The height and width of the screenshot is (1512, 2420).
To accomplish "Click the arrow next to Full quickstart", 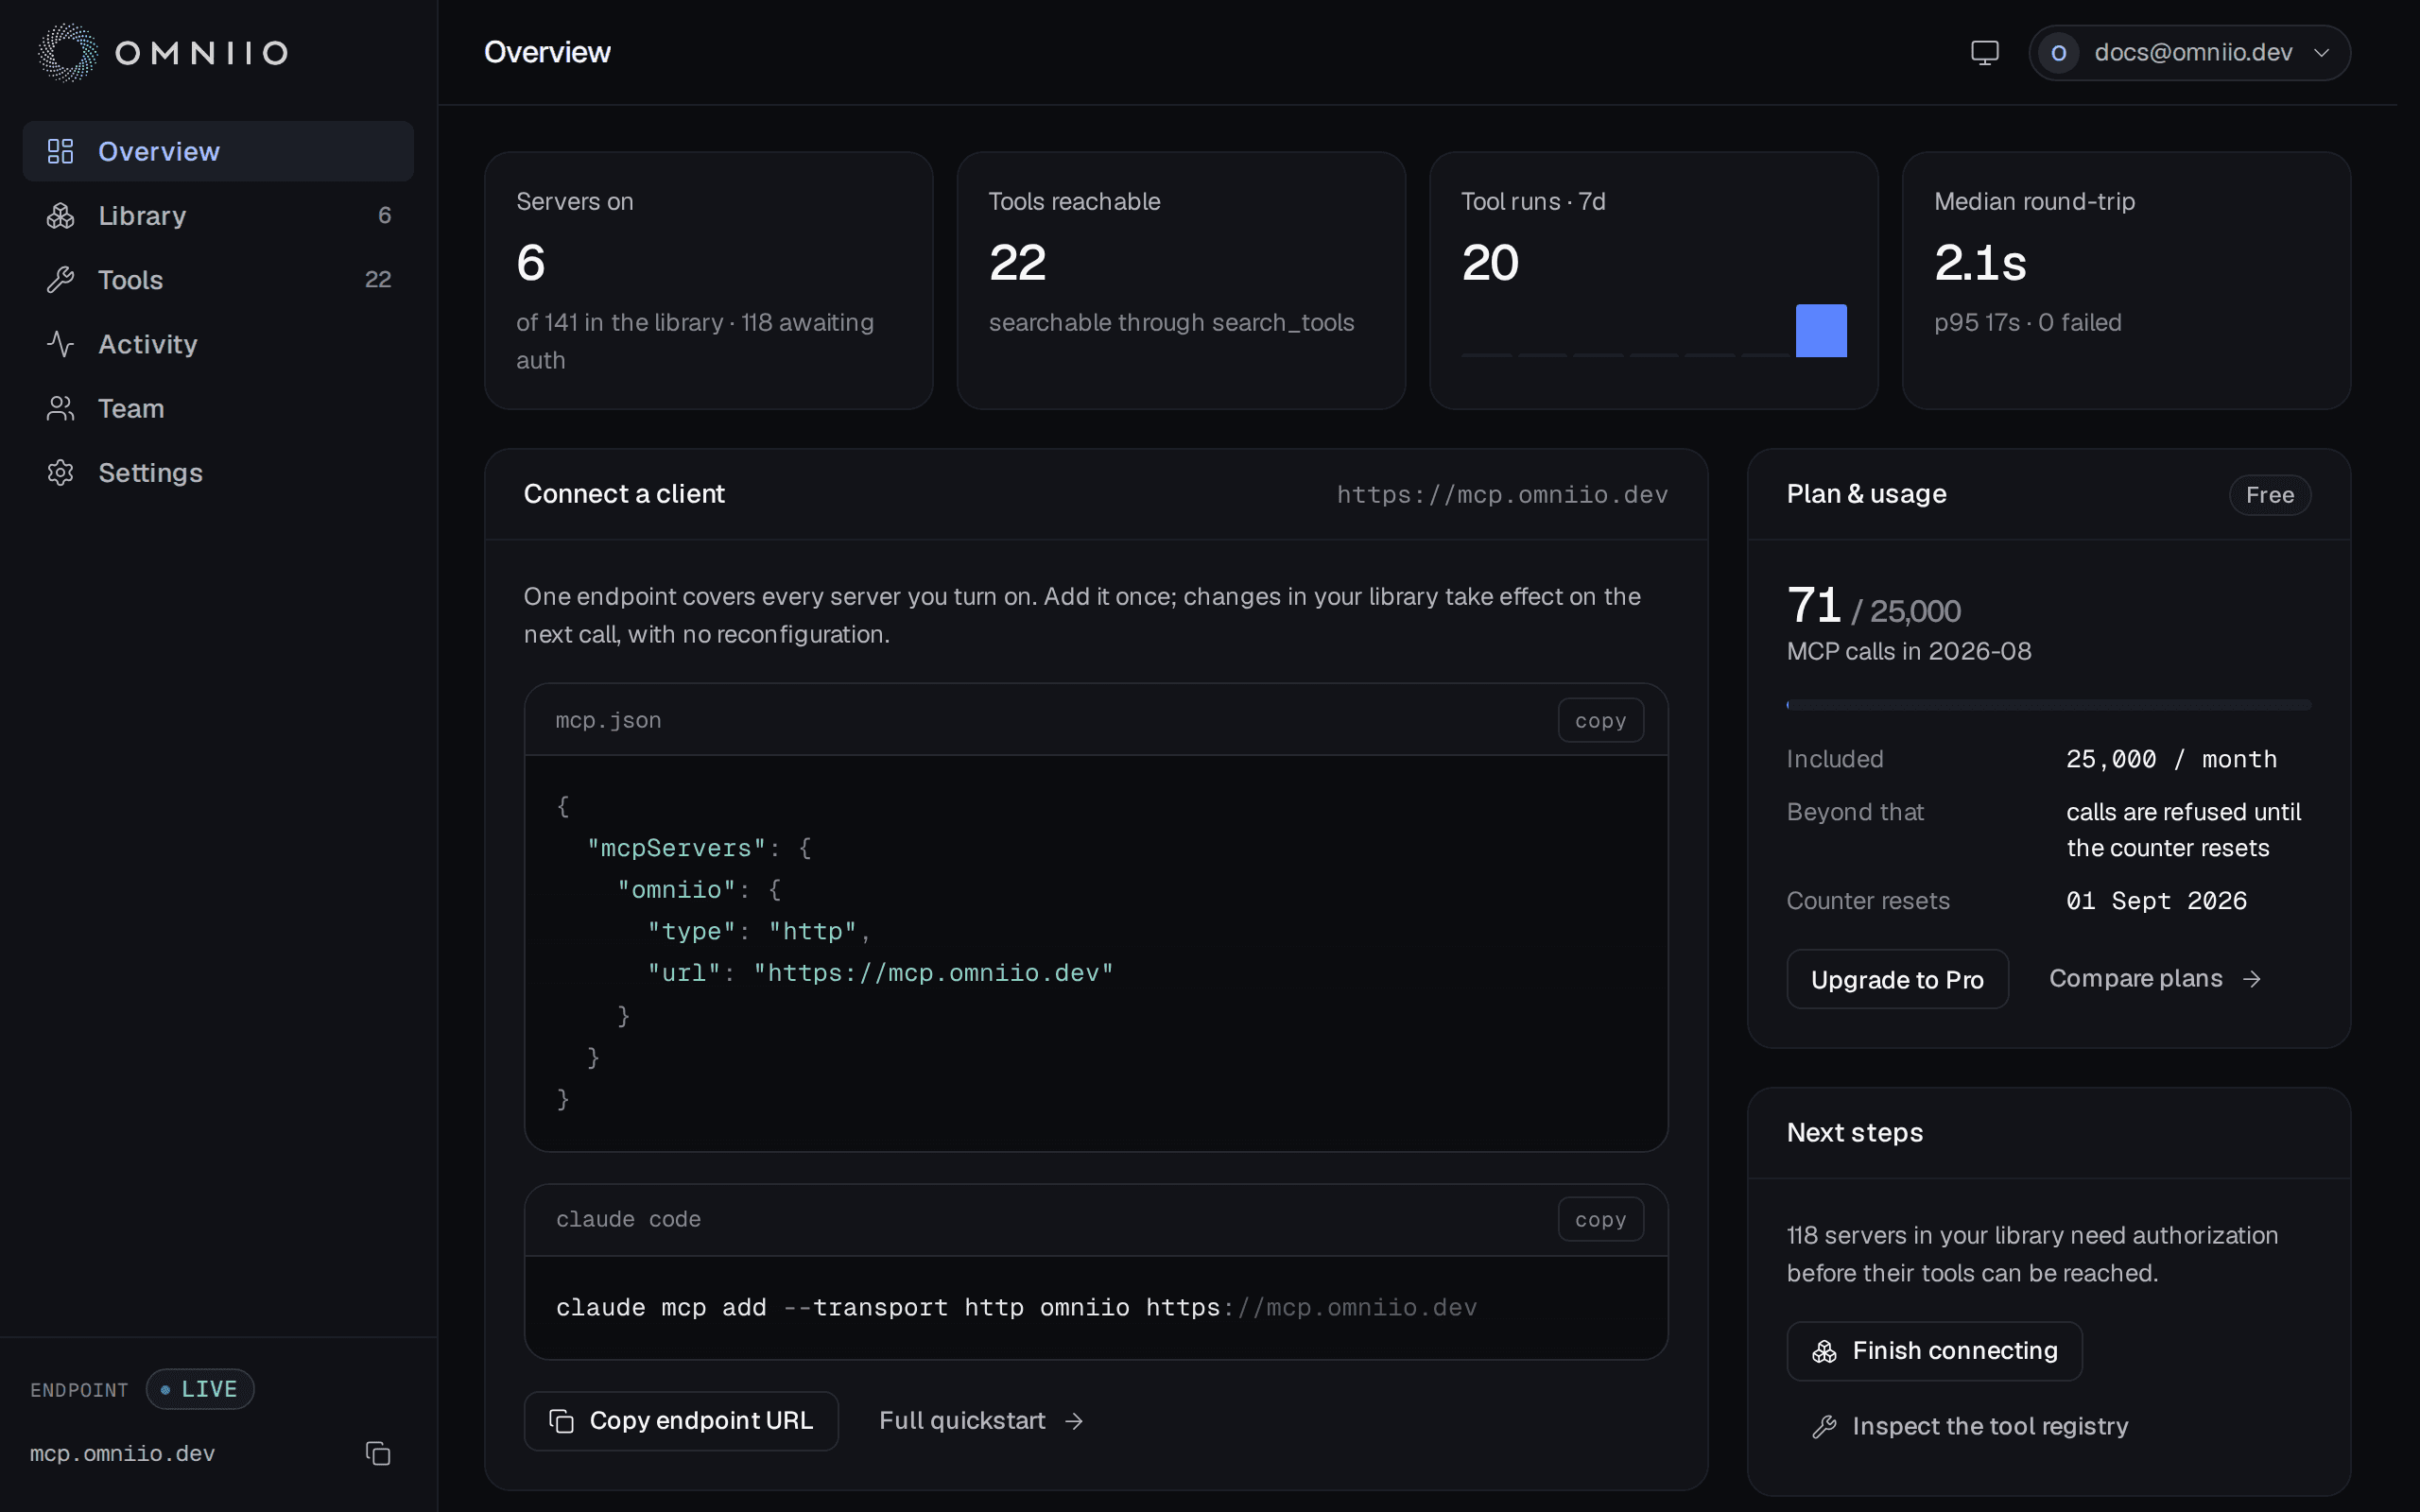I will tap(1074, 1421).
